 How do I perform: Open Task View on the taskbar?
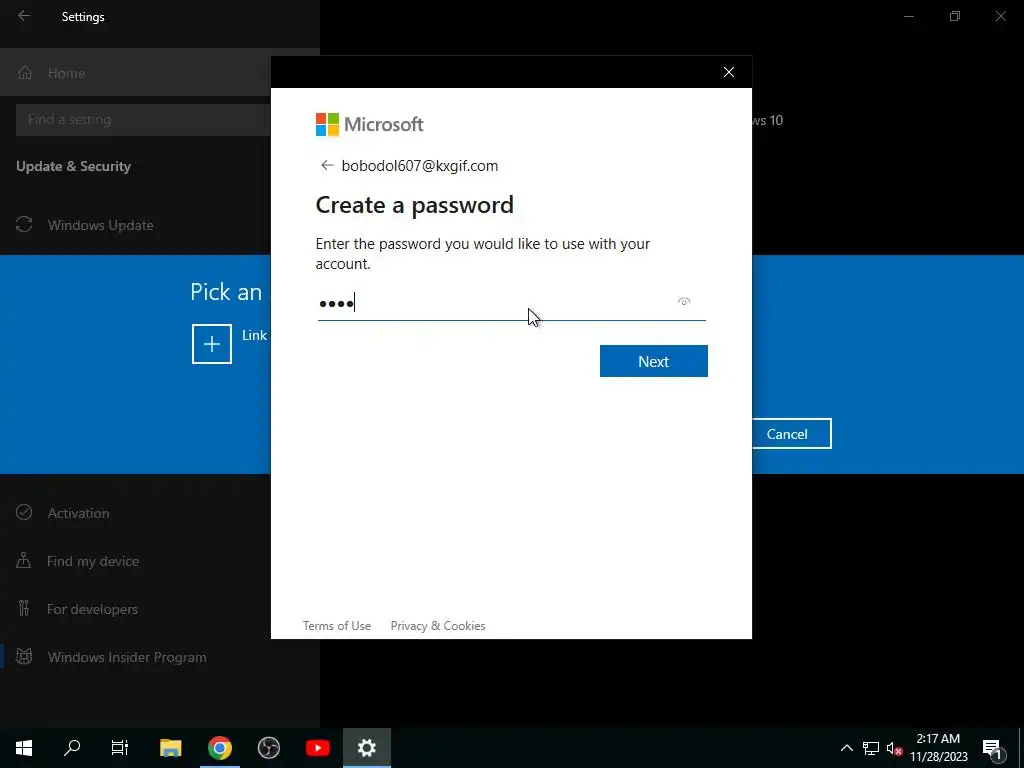(120, 748)
